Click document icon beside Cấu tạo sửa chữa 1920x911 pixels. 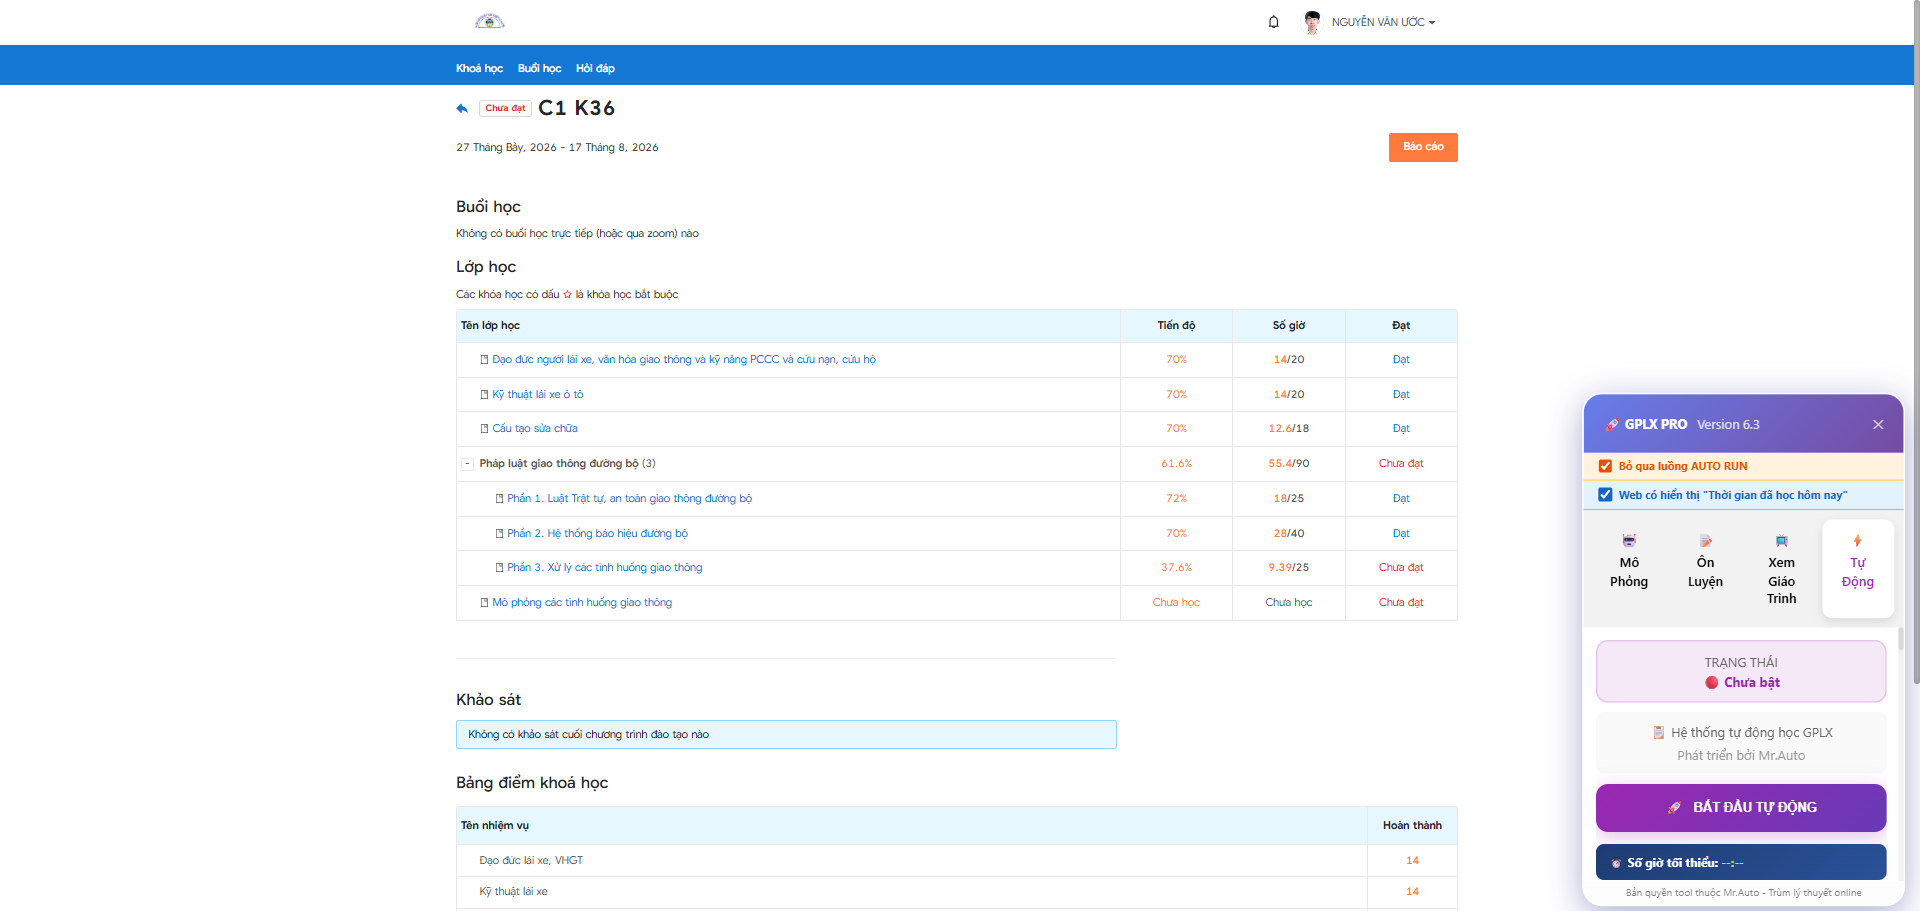click(x=485, y=429)
